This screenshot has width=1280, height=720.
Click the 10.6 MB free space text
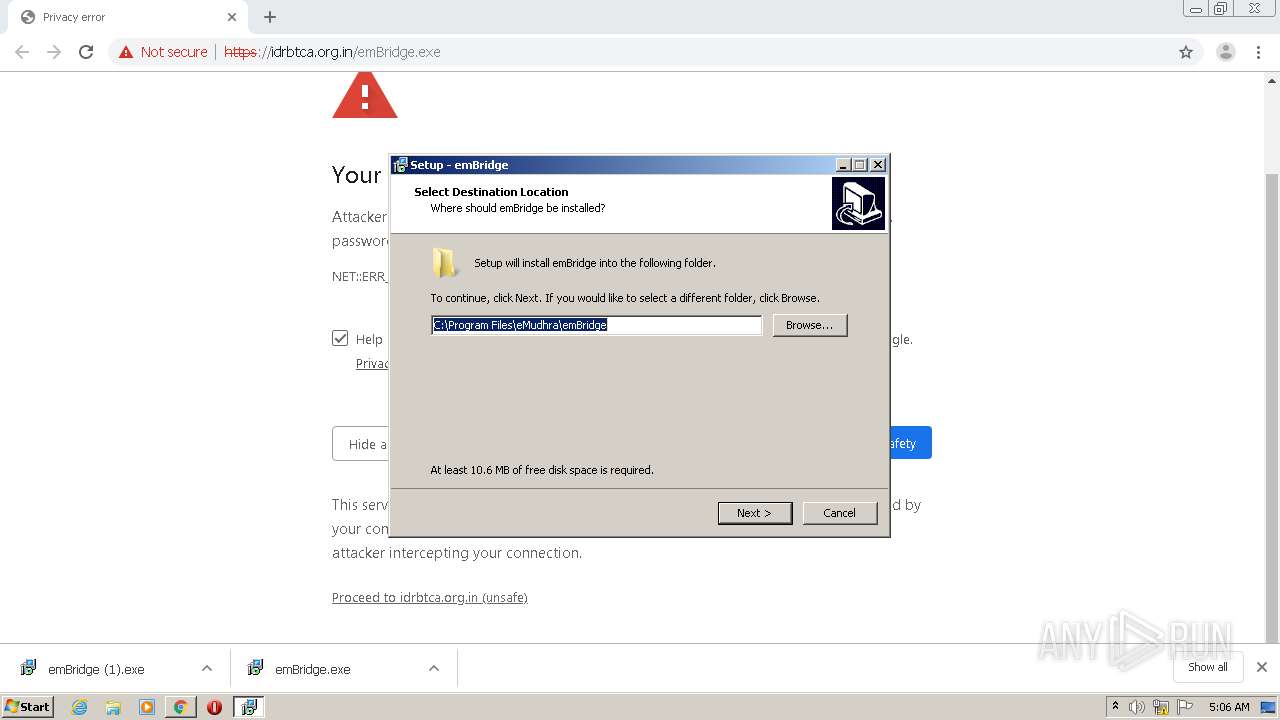pos(542,470)
